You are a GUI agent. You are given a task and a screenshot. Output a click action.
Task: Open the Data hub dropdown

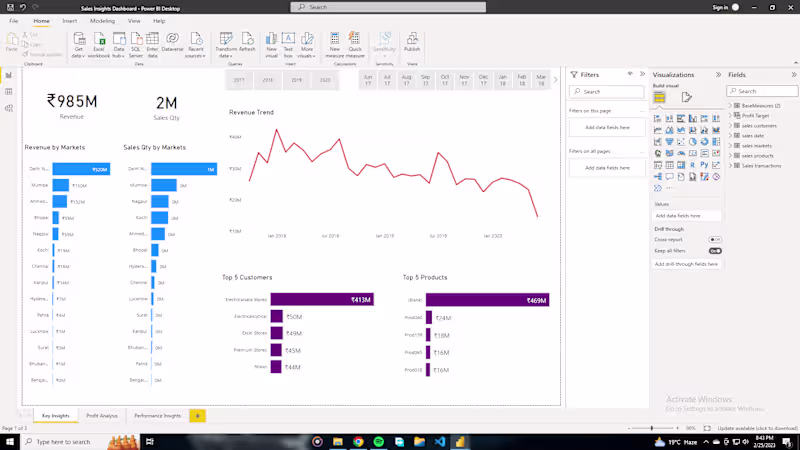tap(119, 45)
